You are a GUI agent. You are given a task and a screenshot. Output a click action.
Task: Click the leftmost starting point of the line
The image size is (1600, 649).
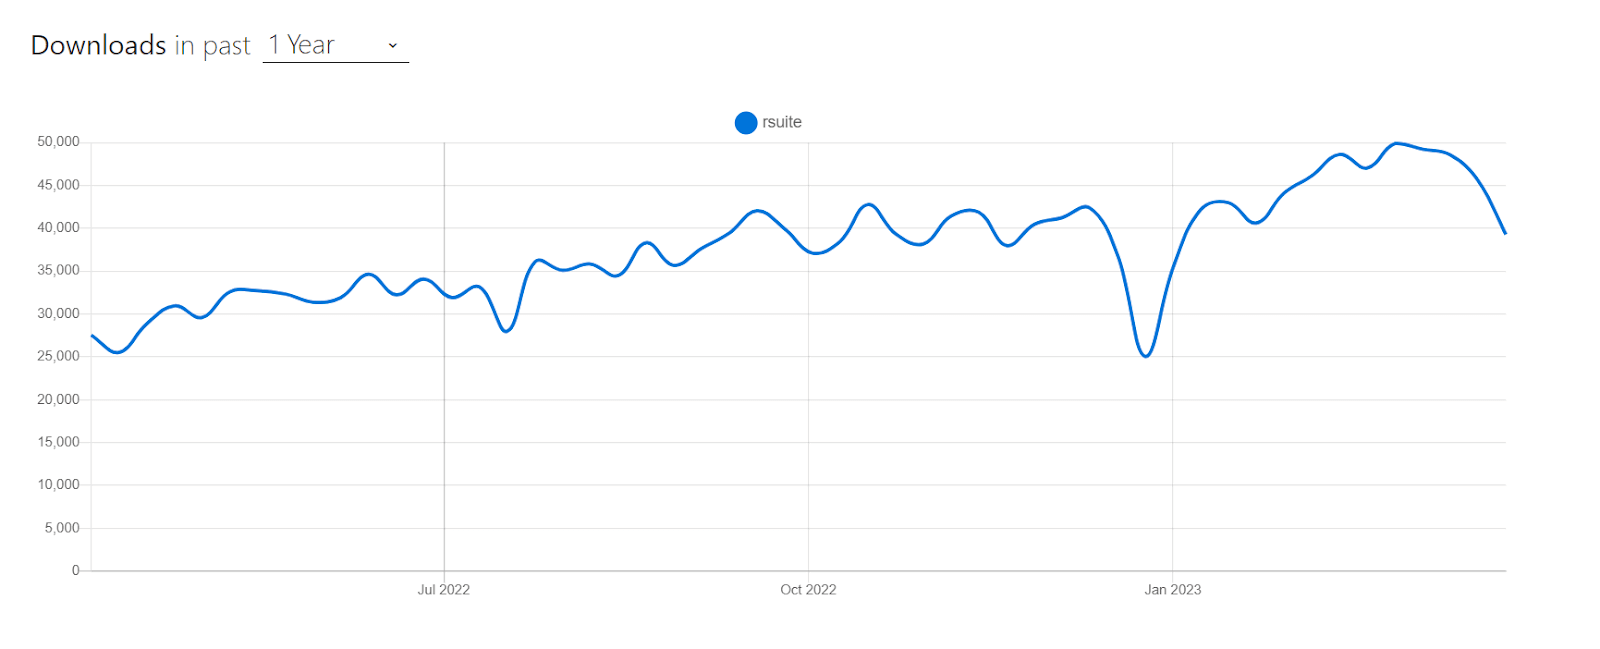click(92, 336)
